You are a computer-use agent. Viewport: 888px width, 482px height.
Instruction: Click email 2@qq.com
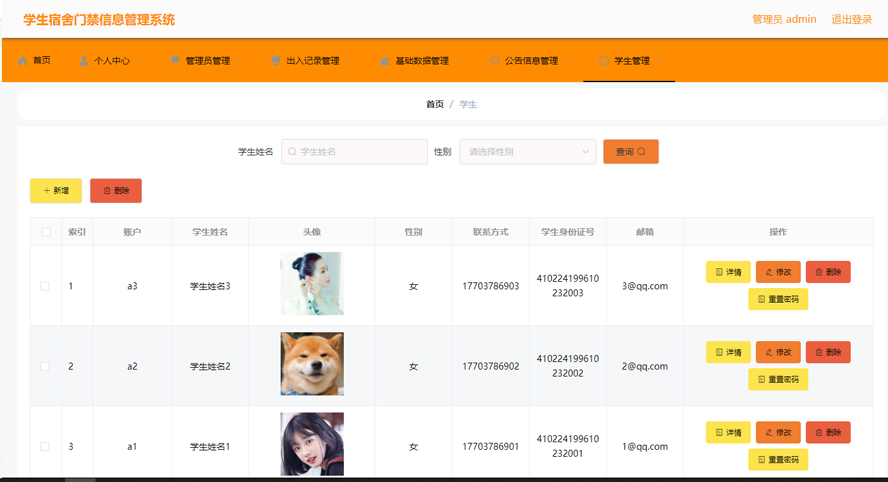click(x=645, y=366)
